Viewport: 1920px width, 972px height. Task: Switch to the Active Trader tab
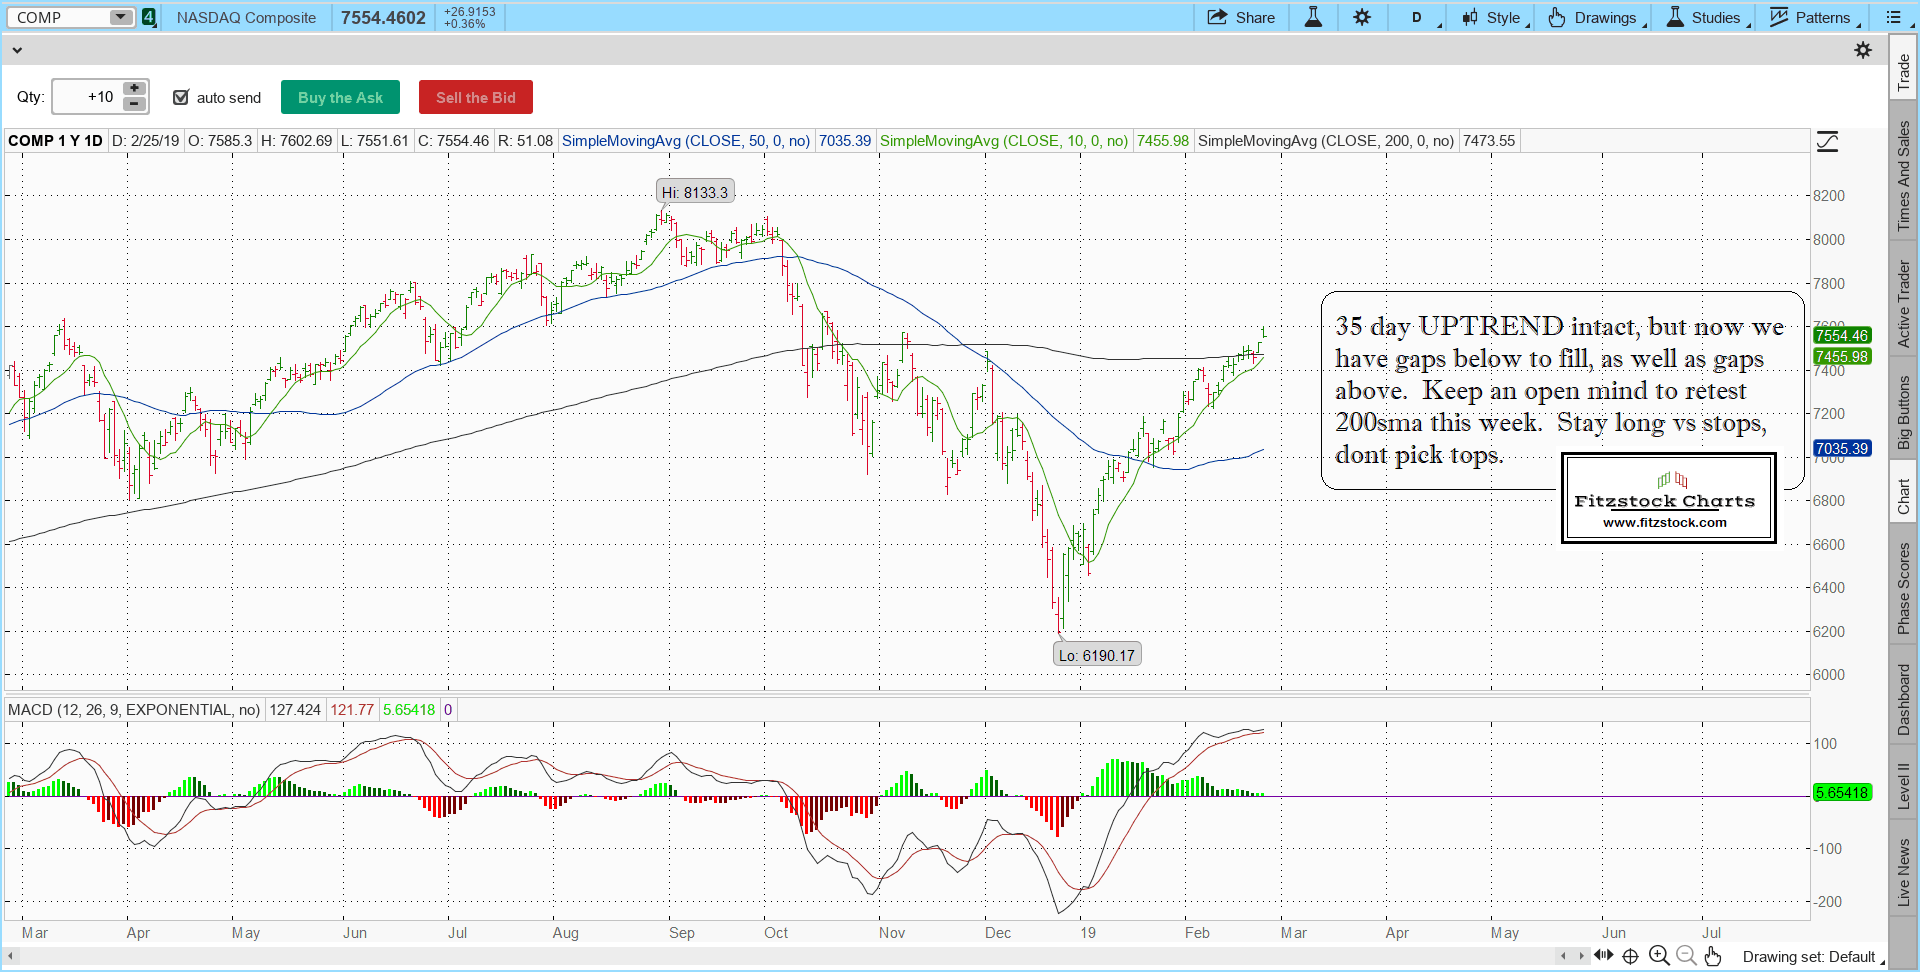coord(1903,304)
